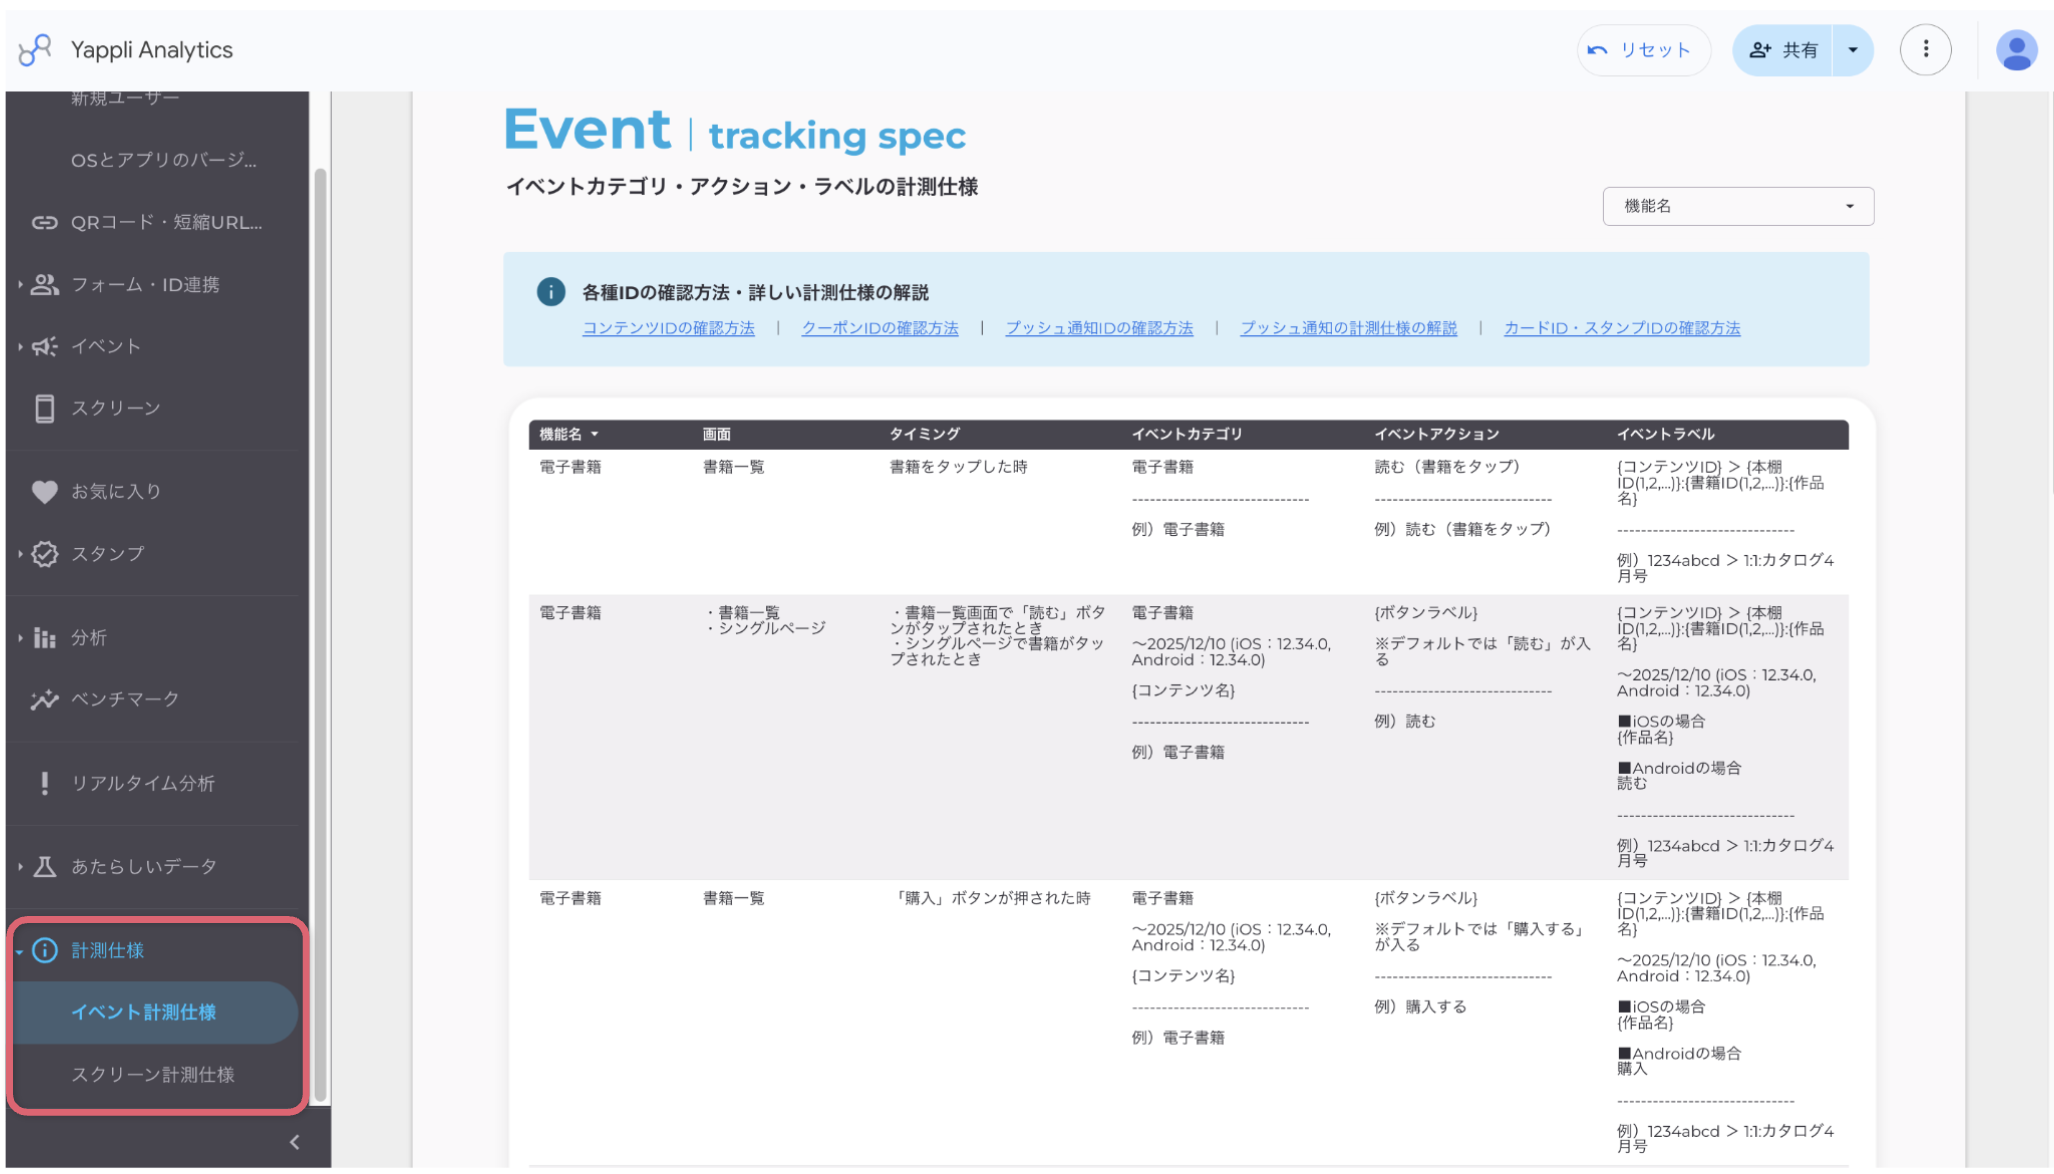Click the 共有 share button
2054x1174 pixels.
pyautogui.click(x=1783, y=50)
